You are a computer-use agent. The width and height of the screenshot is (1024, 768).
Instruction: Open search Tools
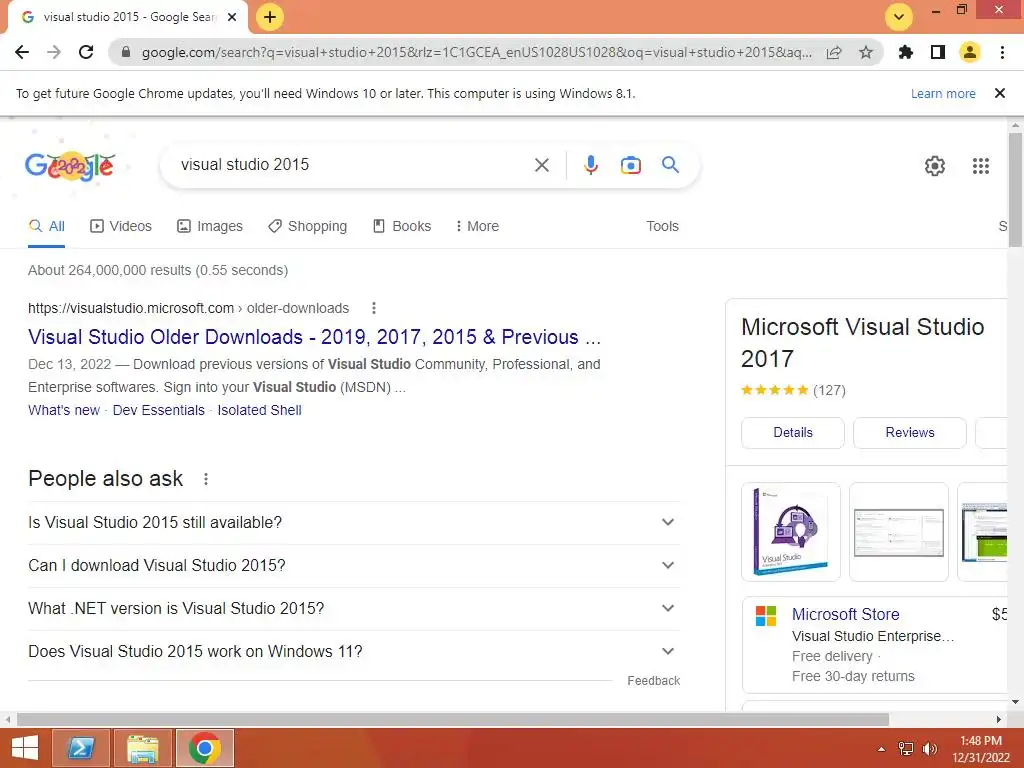click(662, 226)
